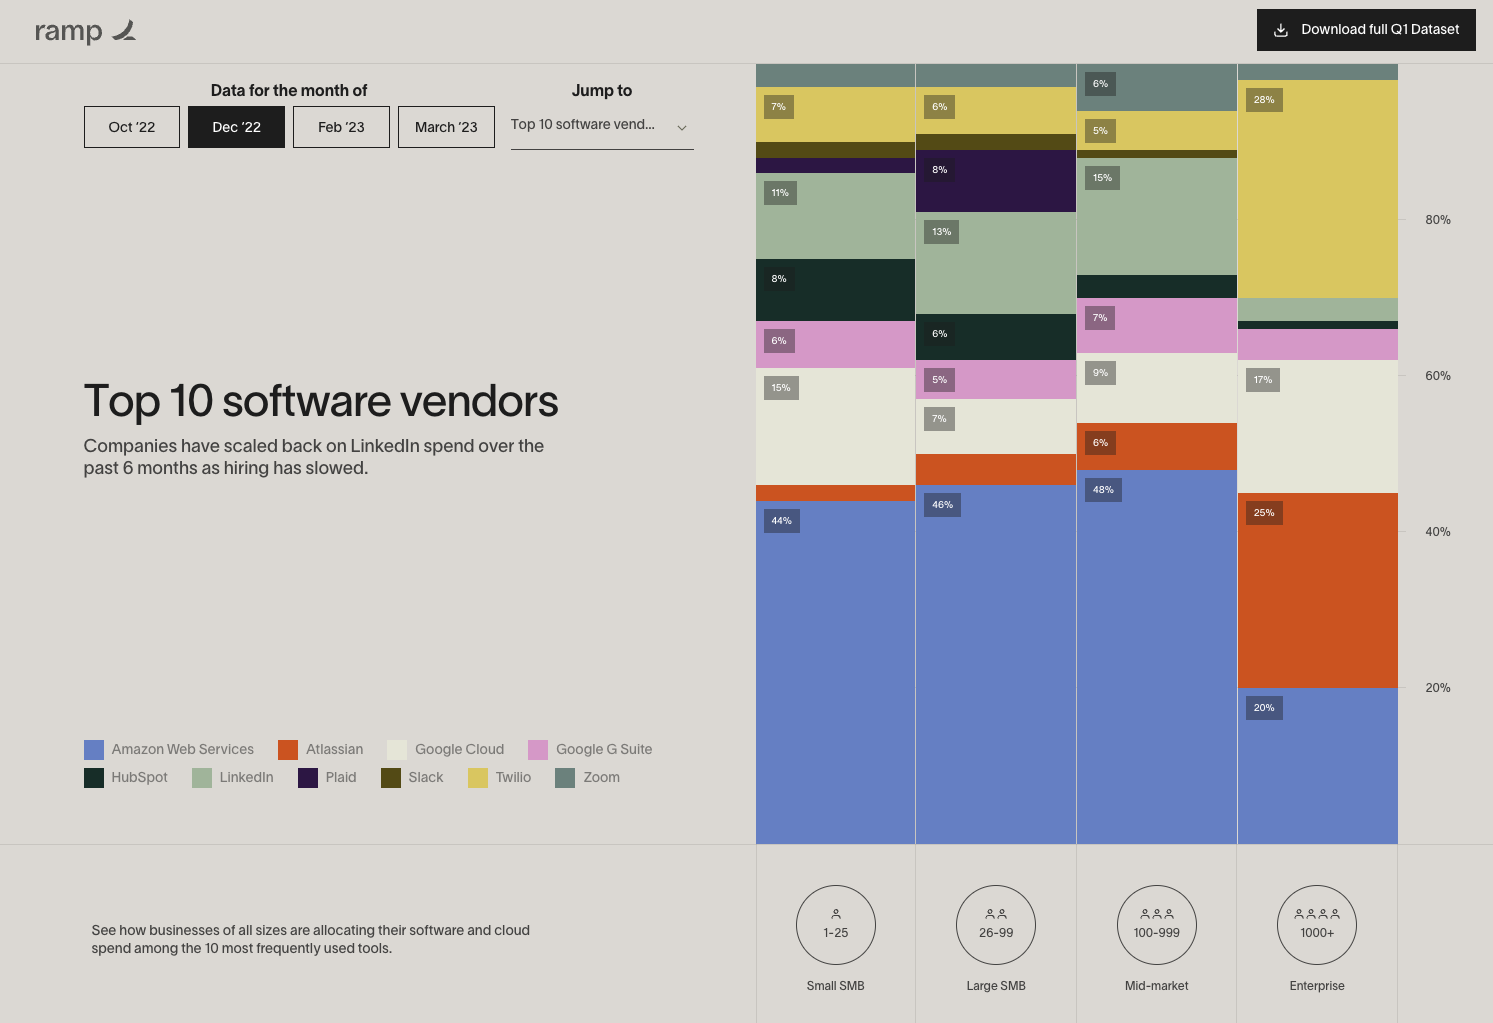1493x1023 pixels.
Task: Select the Oct '22 month tab
Action: click(132, 127)
